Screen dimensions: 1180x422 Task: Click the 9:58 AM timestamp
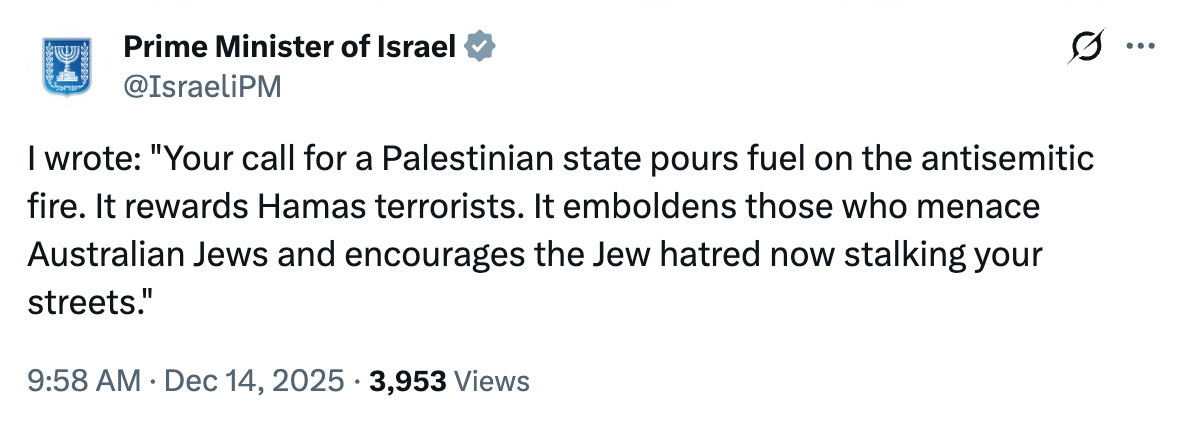[x=84, y=380]
